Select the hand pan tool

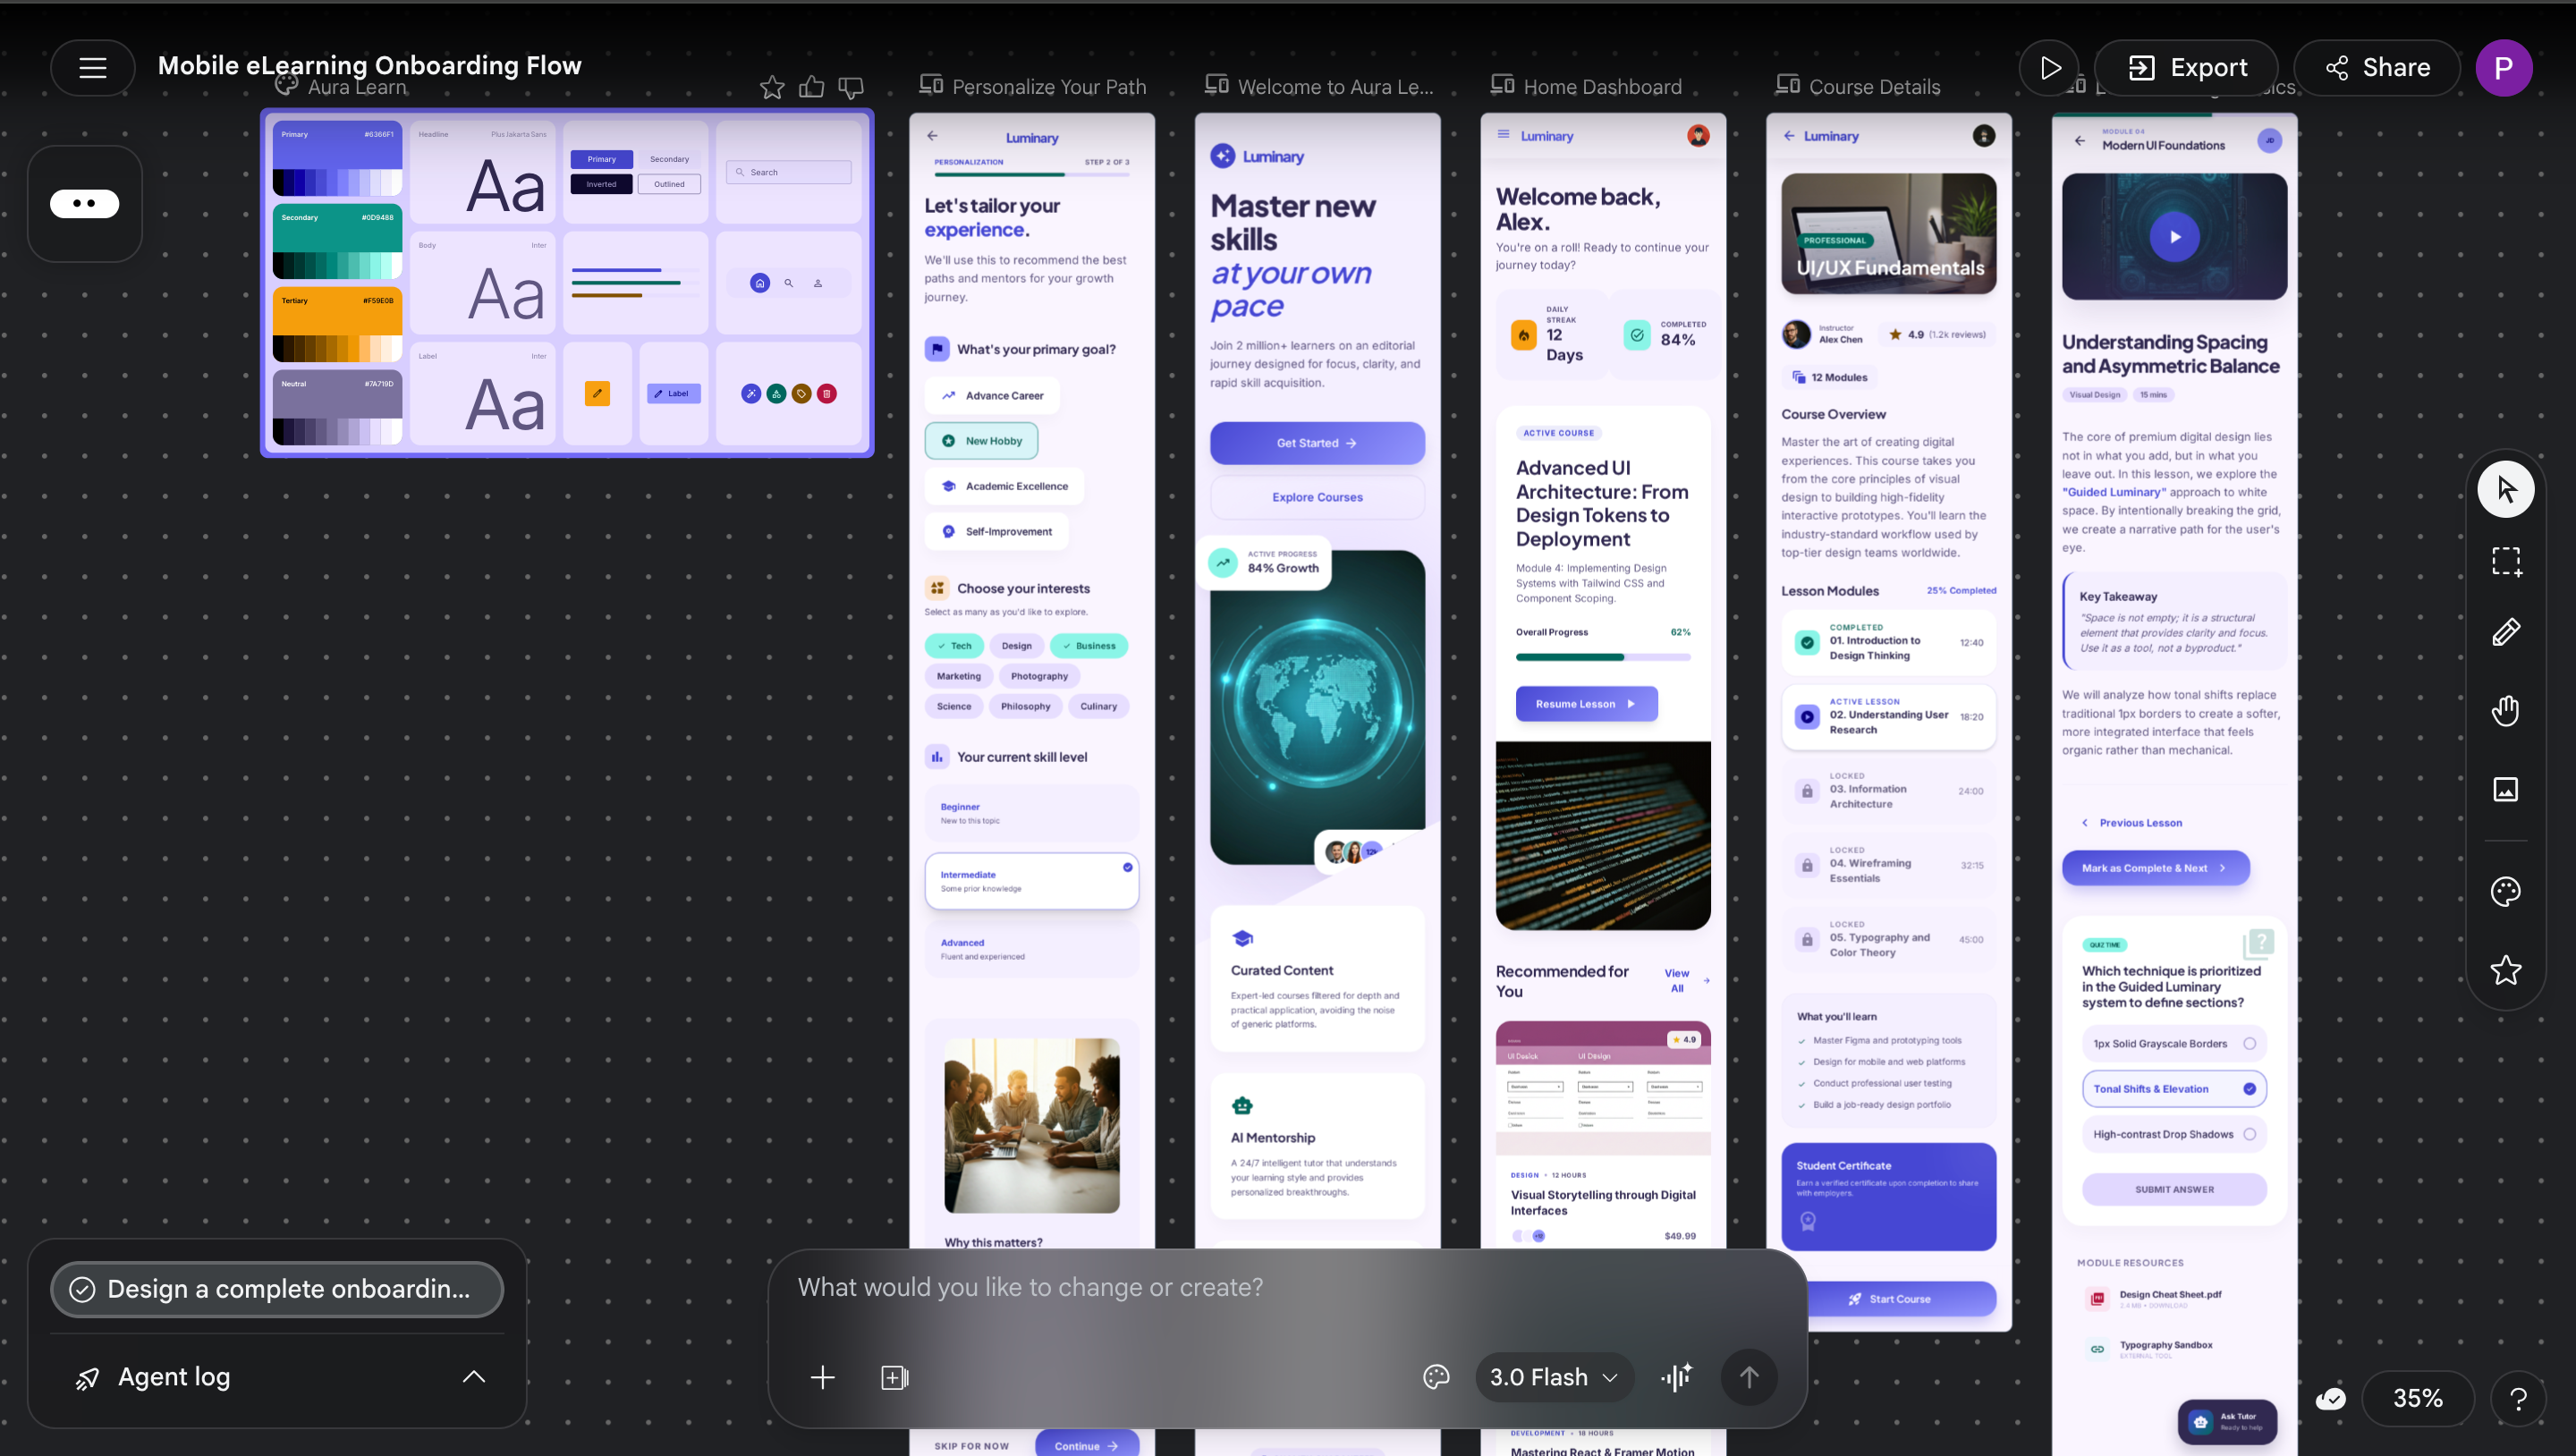point(2505,711)
